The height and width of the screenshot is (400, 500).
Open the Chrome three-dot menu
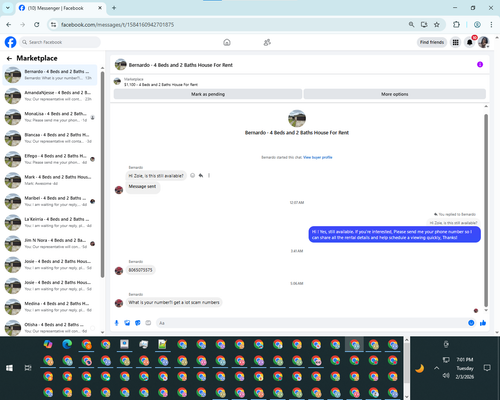pyautogui.click(x=491, y=24)
